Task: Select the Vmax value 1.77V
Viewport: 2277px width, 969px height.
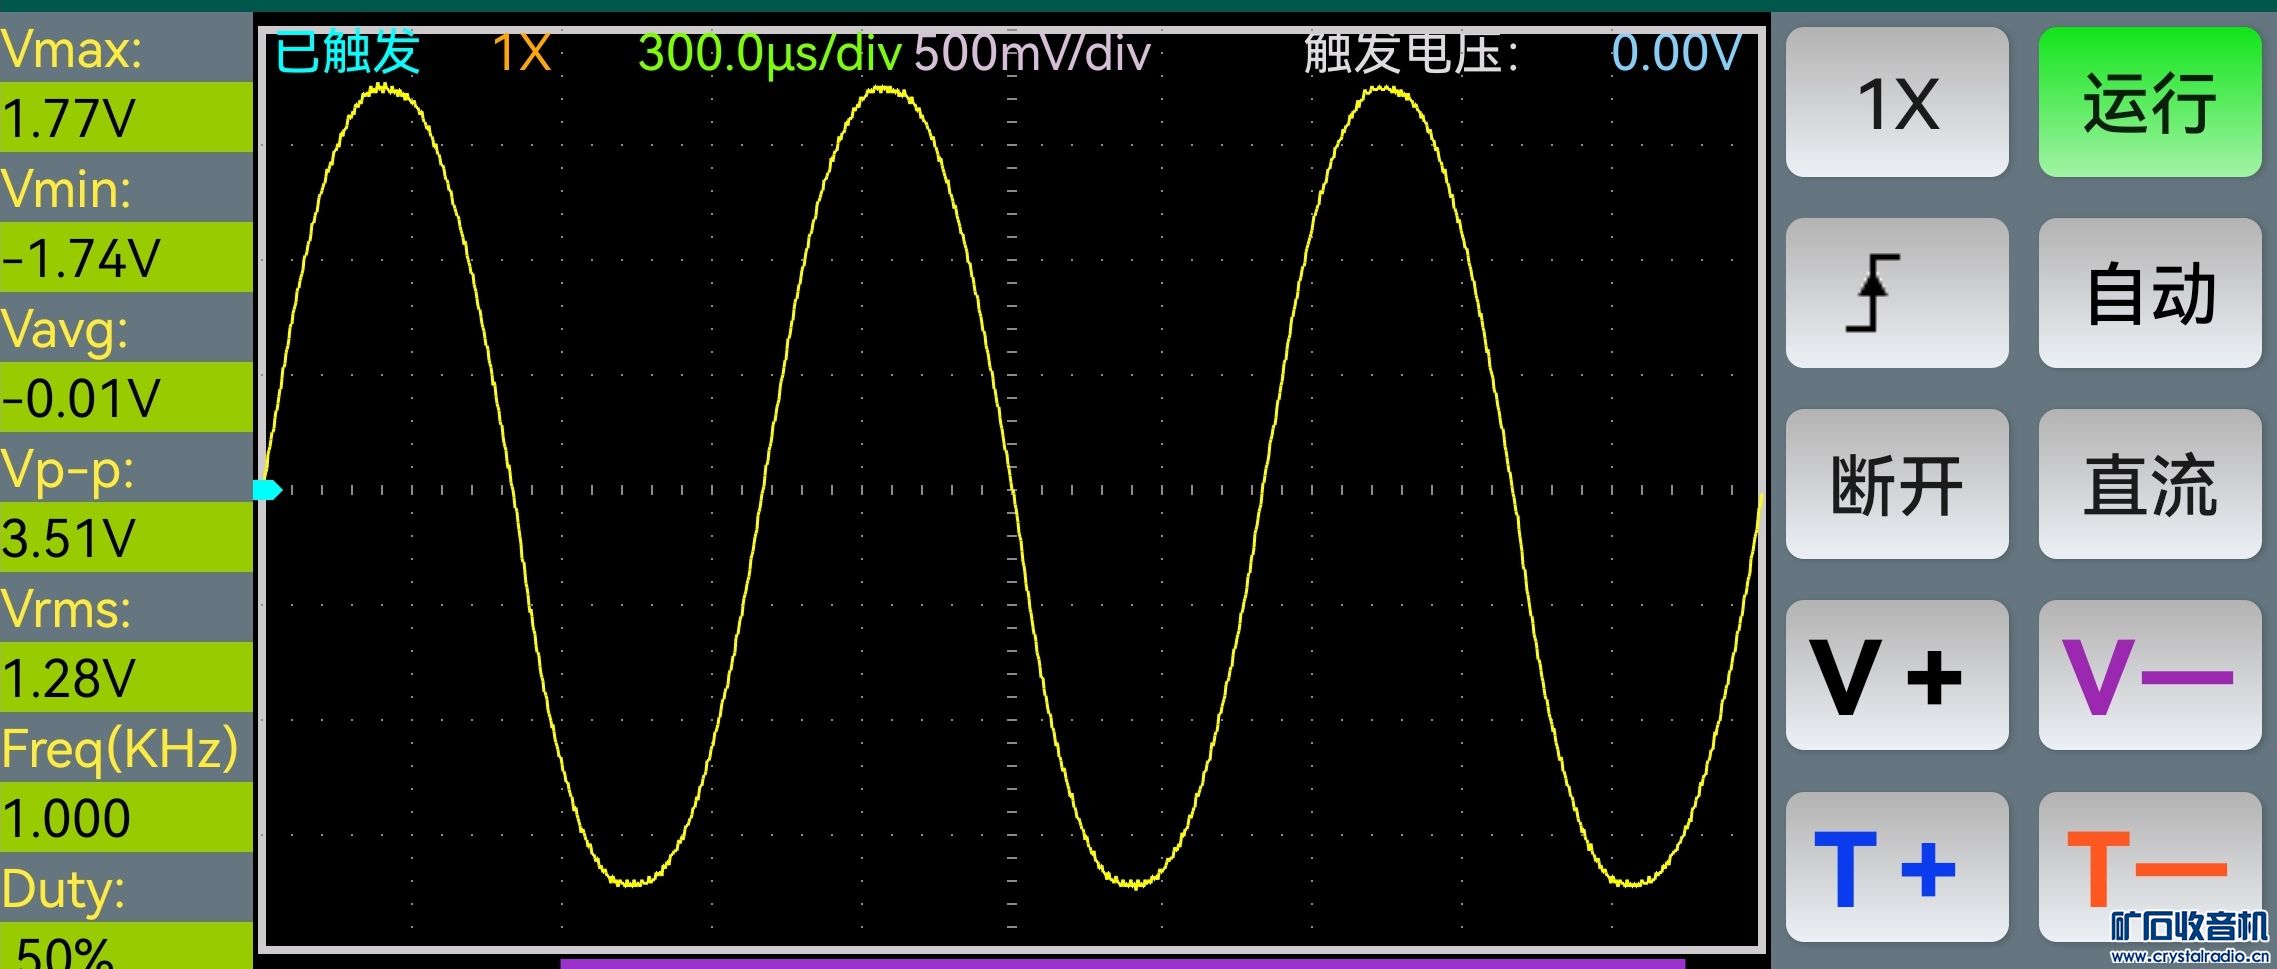Action: [x=126, y=117]
